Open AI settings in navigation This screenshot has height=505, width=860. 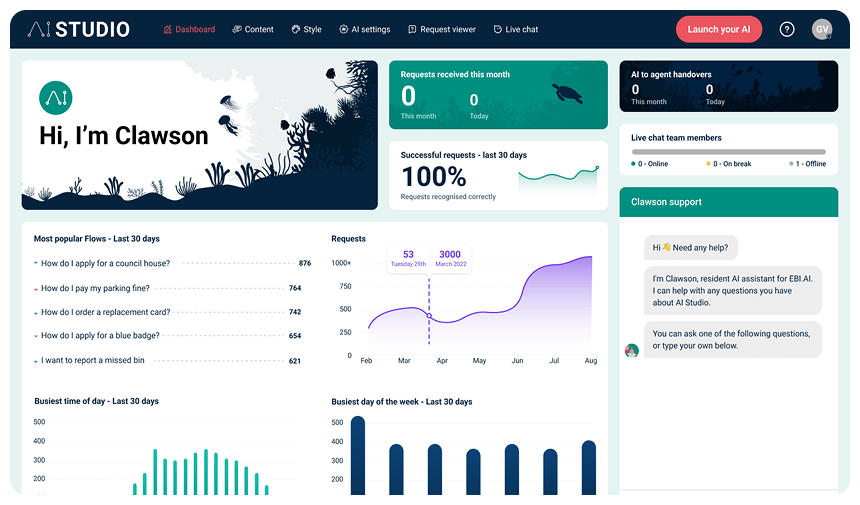[x=365, y=30]
